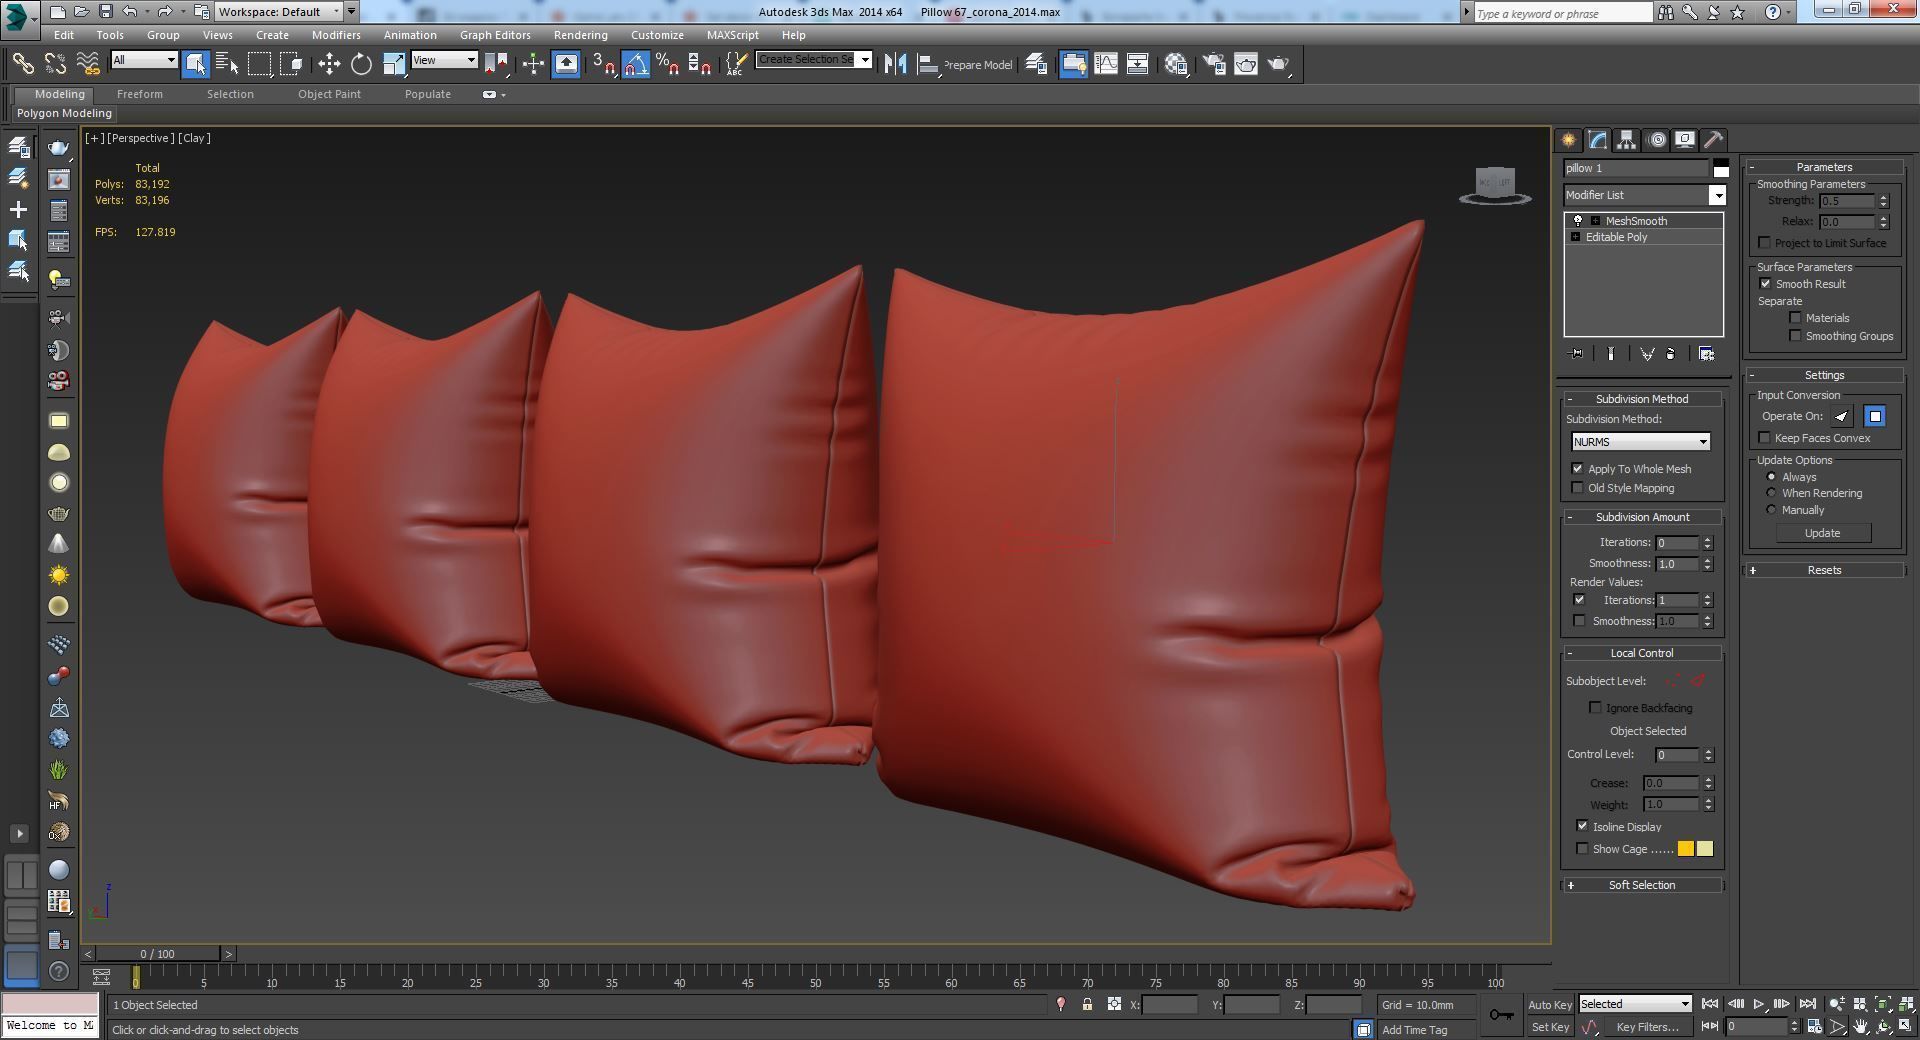
Task: Toggle Apply To Whole Mesh checkbox
Action: 1578,469
